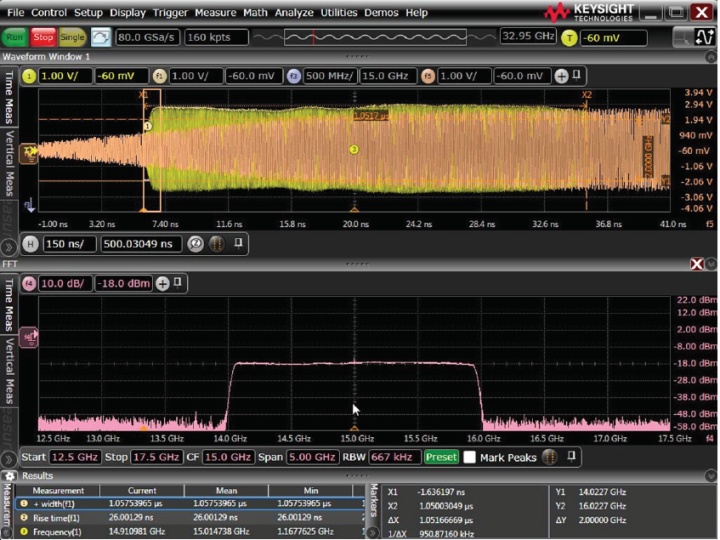This screenshot has width=720, height=540.
Task: Click pin icon in horizontal toolbar
Action: (238, 243)
